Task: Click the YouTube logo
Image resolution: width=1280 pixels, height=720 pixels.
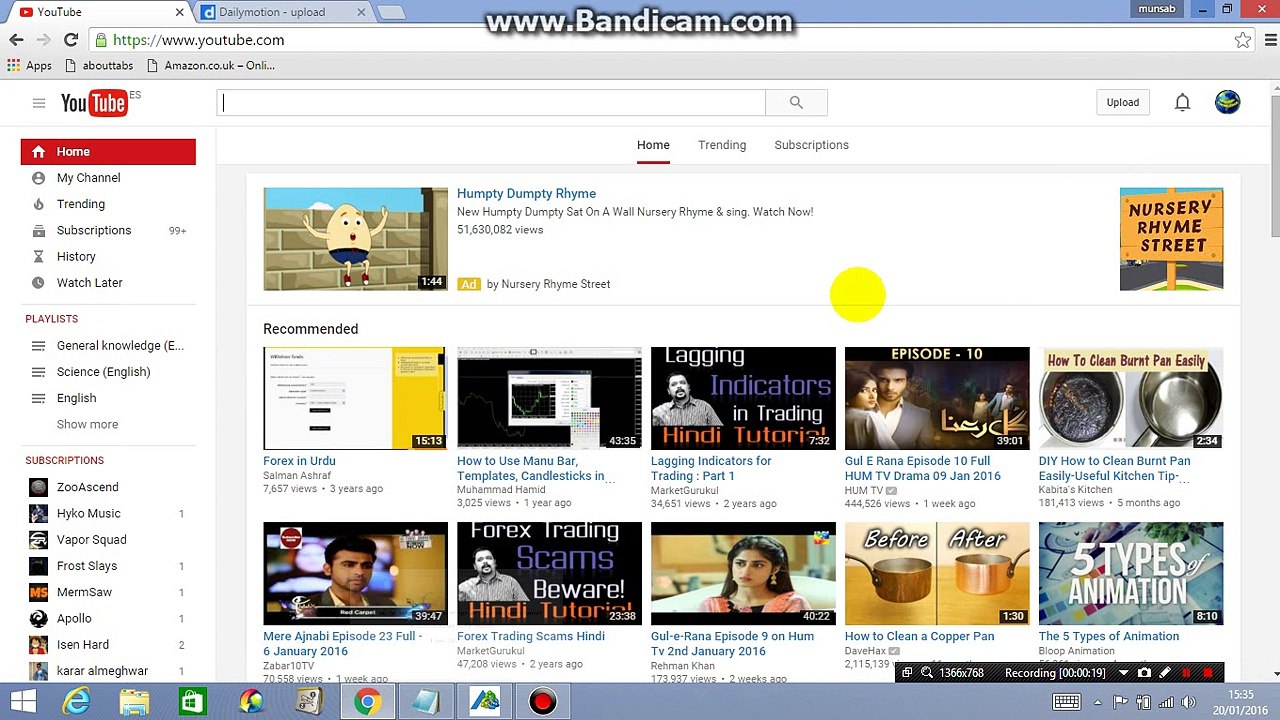Action: [94, 103]
